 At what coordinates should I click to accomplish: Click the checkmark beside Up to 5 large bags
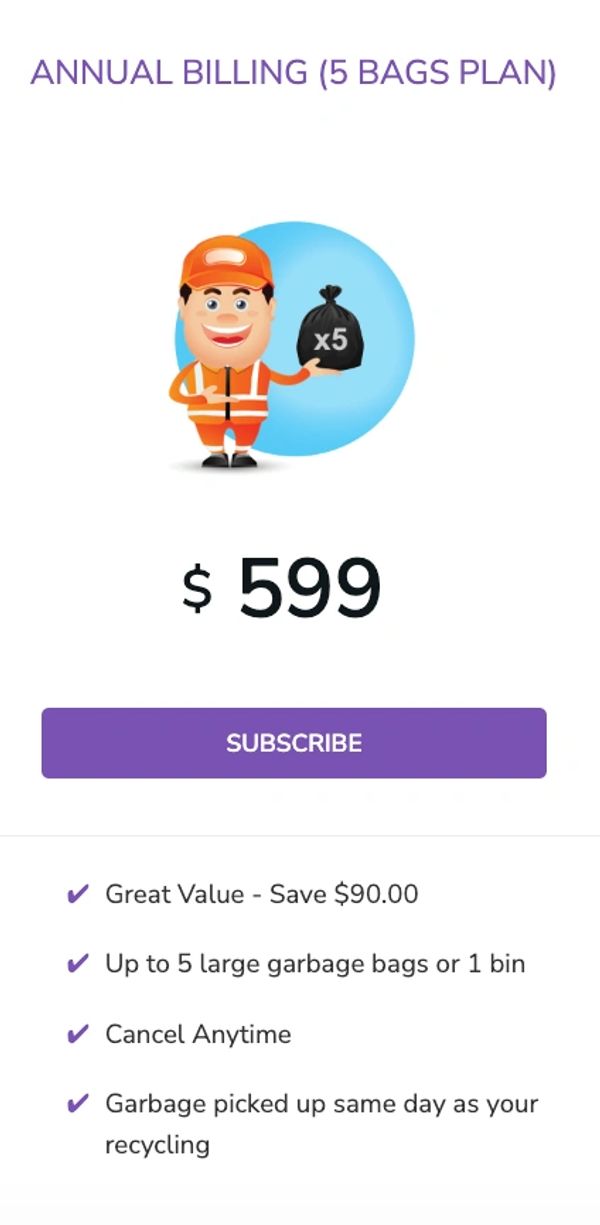click(77, 964)
